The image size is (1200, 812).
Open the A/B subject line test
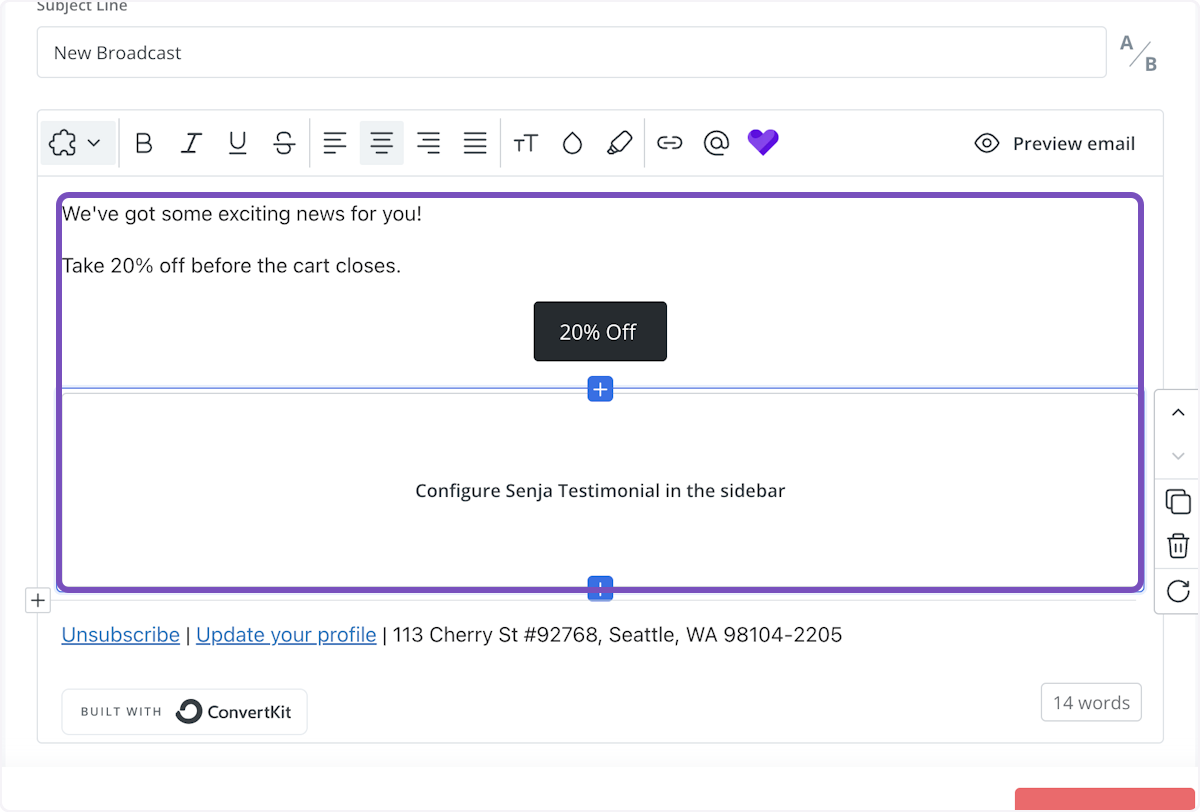click(1138, 53)
